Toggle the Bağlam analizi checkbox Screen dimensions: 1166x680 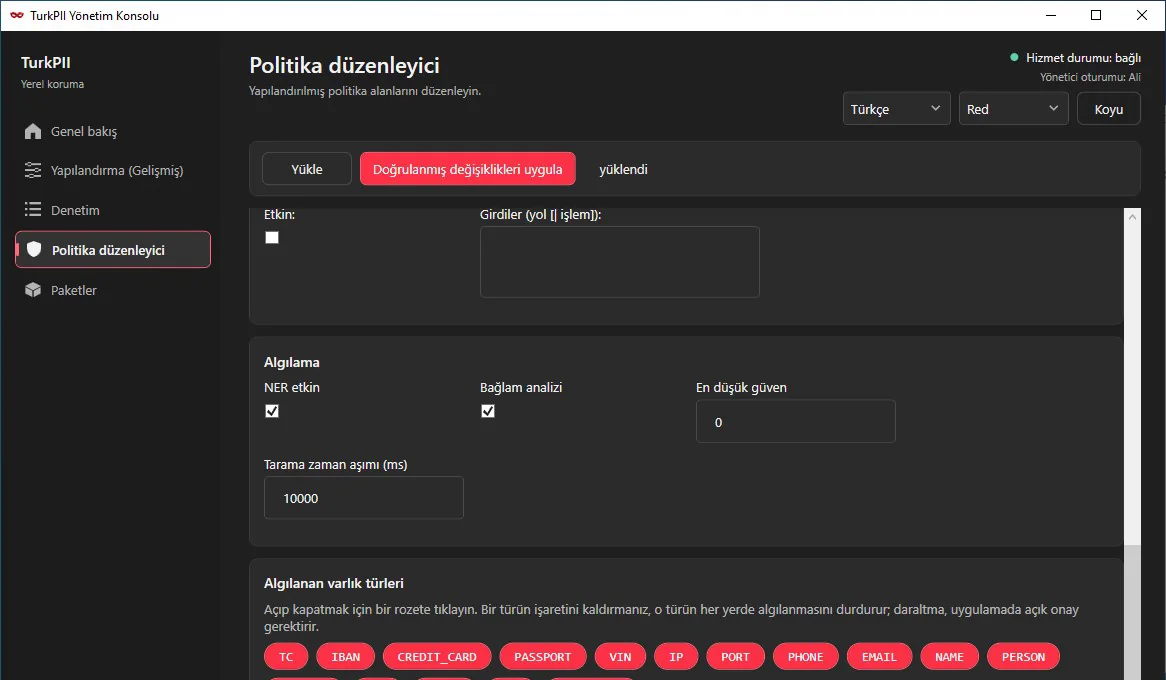tap(488, 411)
